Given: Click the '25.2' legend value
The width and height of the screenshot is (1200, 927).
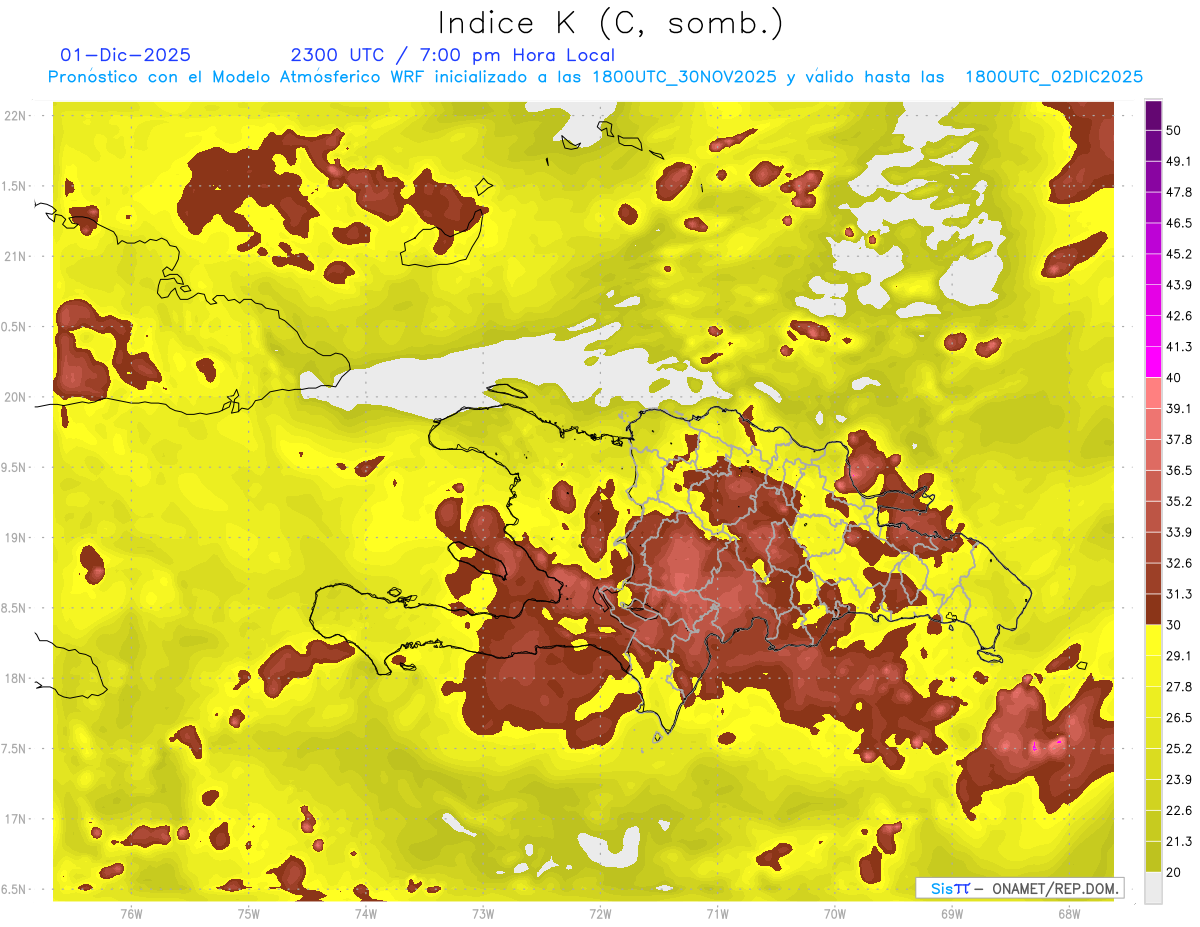Looking at the screenshot, I should click(1179, 749).
